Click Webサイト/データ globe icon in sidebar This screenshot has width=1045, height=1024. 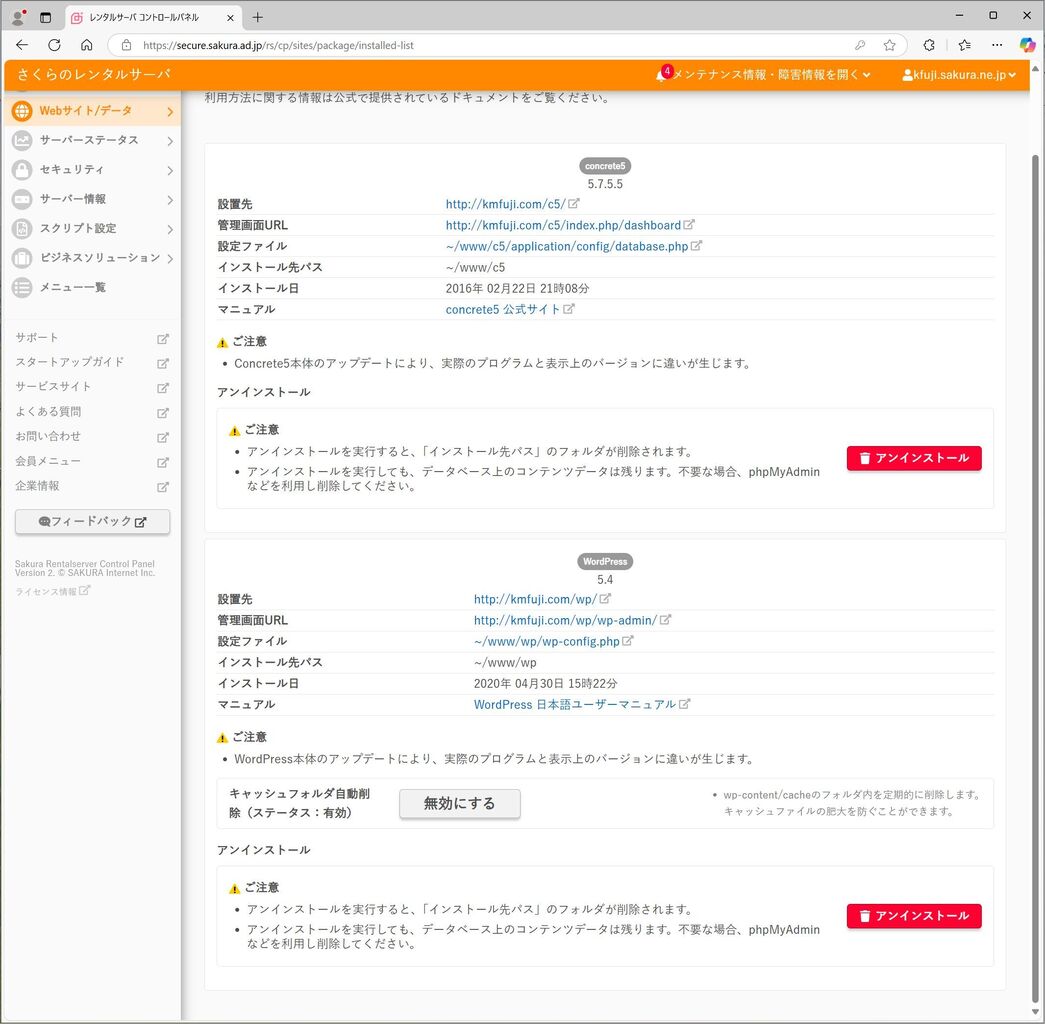[x=22, y=111]
